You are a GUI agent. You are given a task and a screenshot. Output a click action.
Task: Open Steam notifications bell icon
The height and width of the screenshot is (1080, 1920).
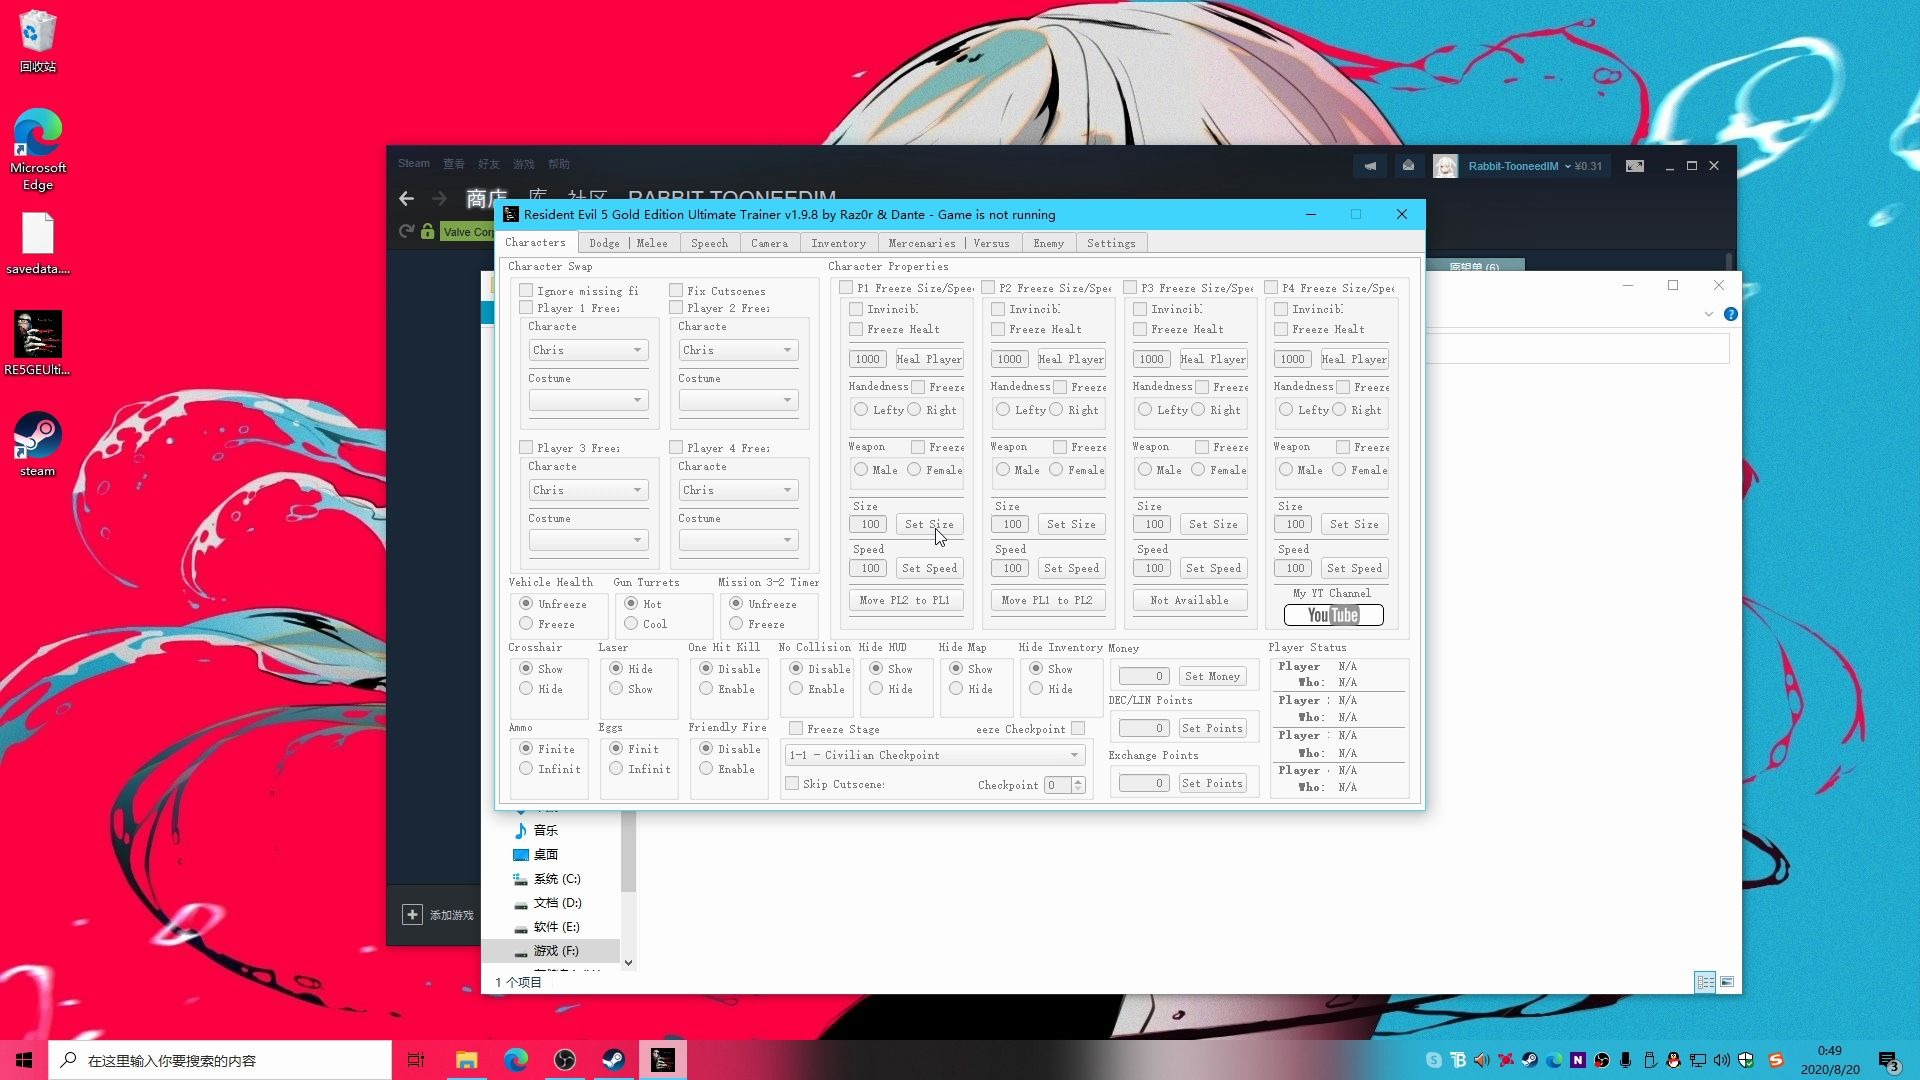pos(1408,166)
